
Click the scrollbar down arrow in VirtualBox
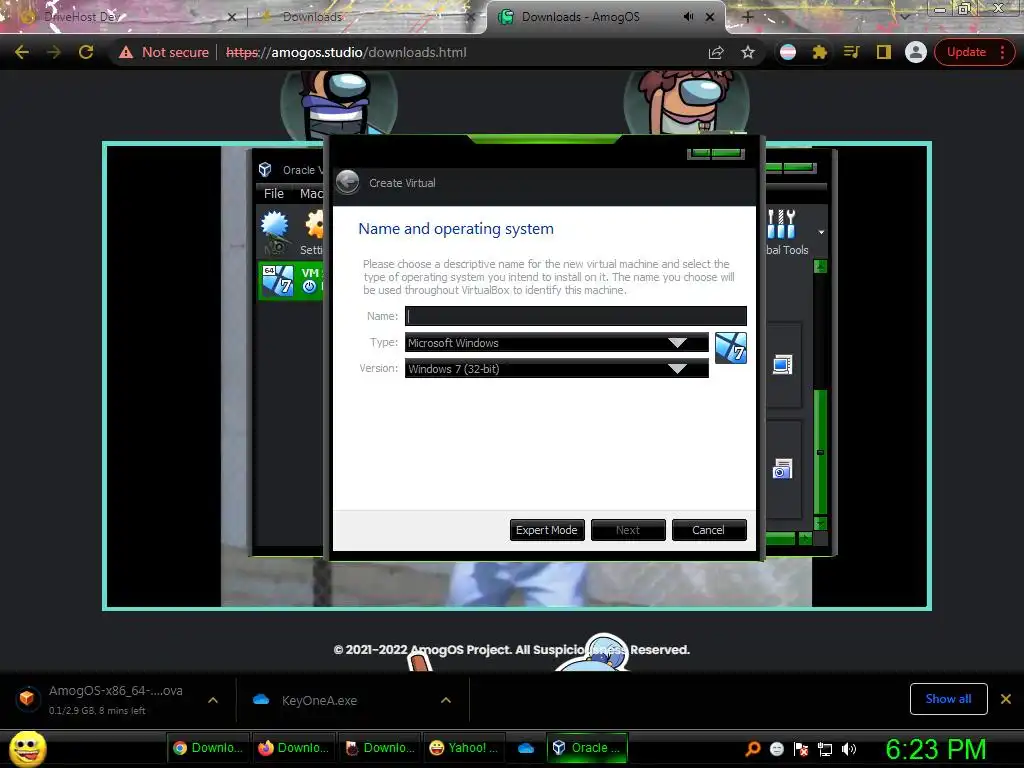coord(821,523)
